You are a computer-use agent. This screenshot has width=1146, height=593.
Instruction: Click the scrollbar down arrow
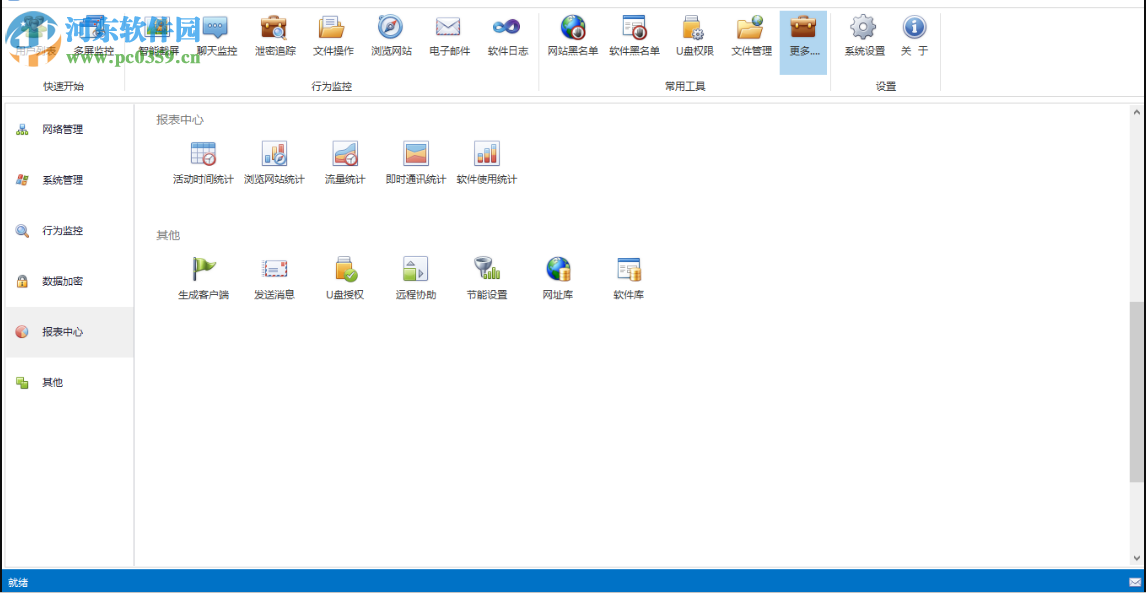[1136, 559]
